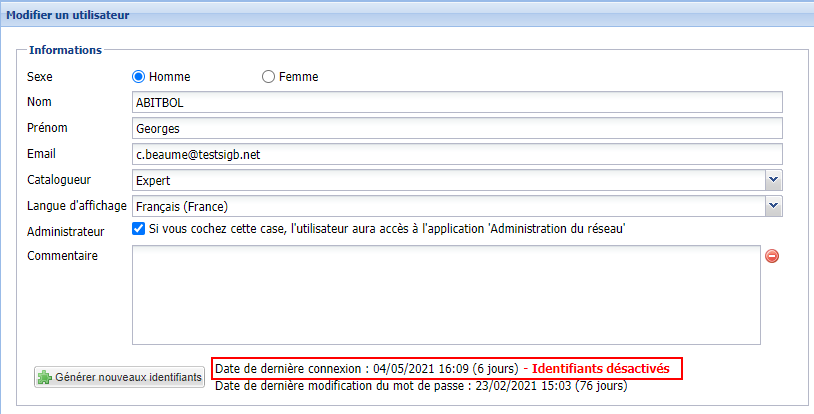Click into the Prénom field with Georges
The image size is (814, 414).
[x=456, y=129]
